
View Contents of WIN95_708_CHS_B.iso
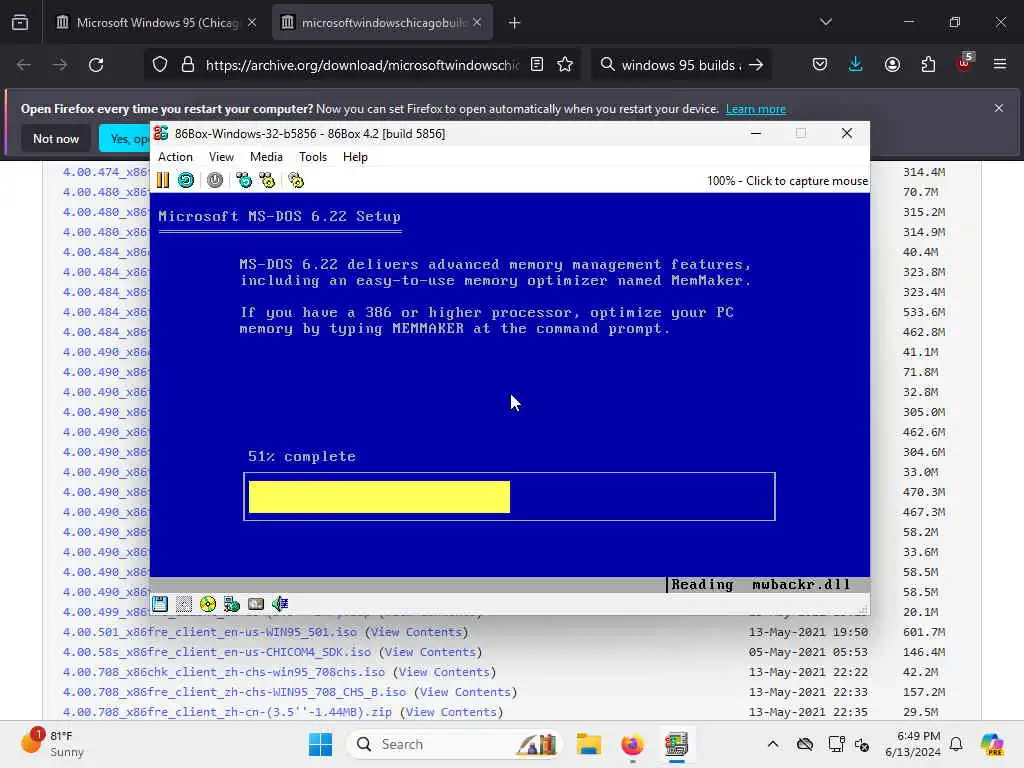[x=465, y=692]
